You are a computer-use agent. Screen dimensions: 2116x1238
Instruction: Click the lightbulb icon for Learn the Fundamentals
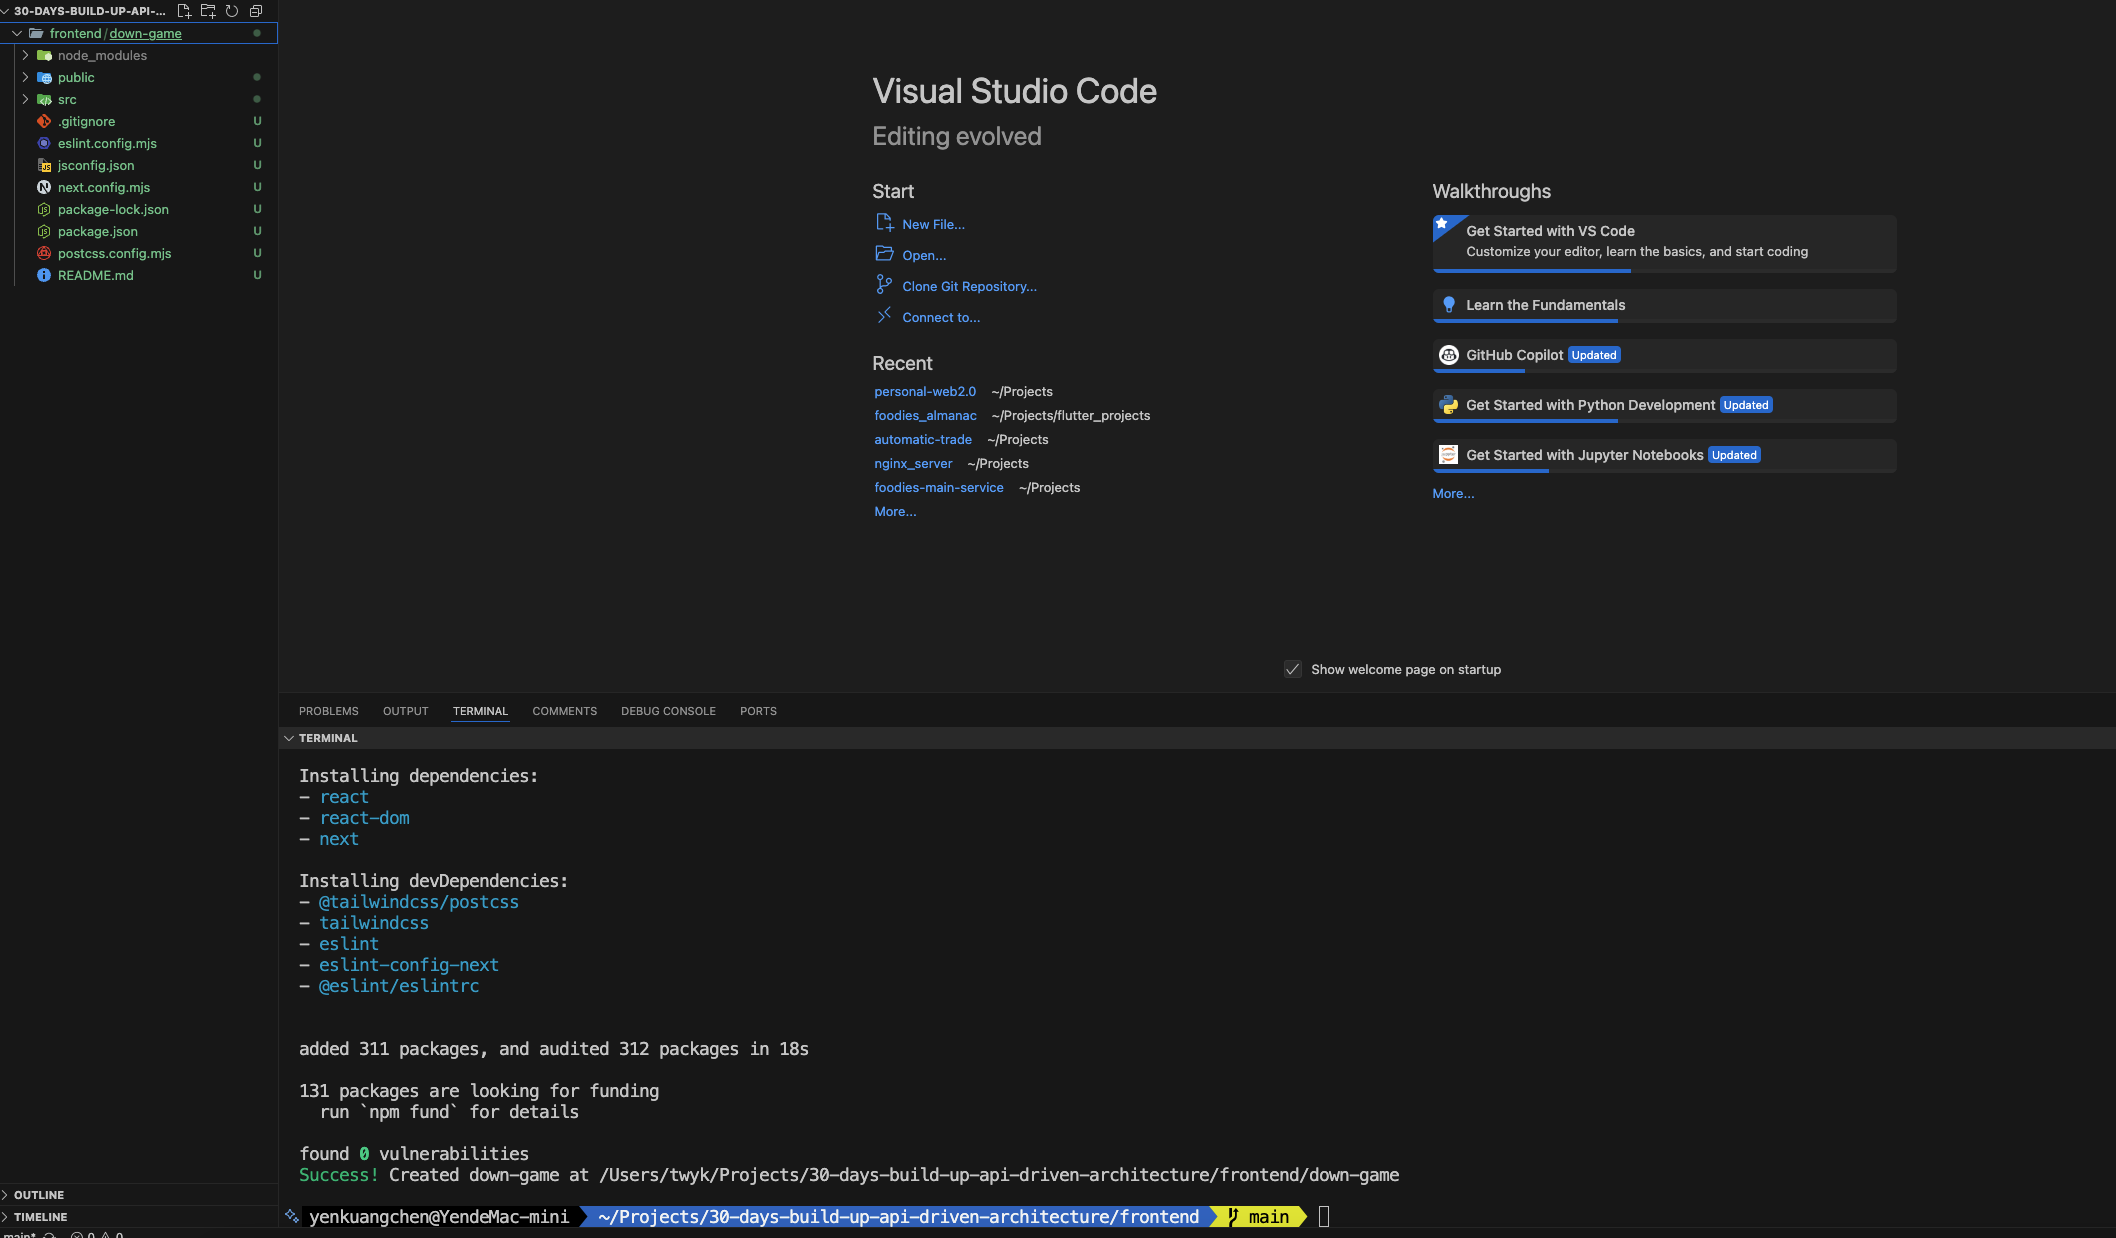[1448, 305]
